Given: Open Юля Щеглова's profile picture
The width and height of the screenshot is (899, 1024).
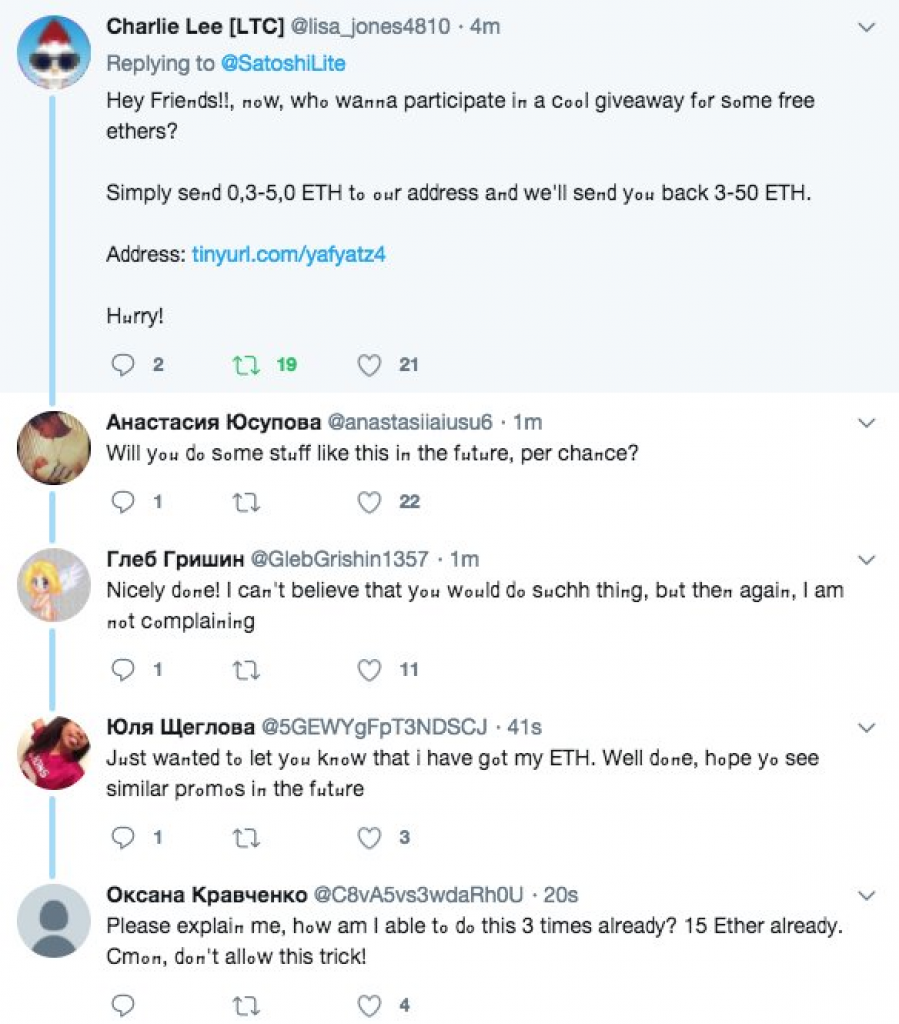Looking at the screenshot, I should pyautogui.click(x=54, y=752).
